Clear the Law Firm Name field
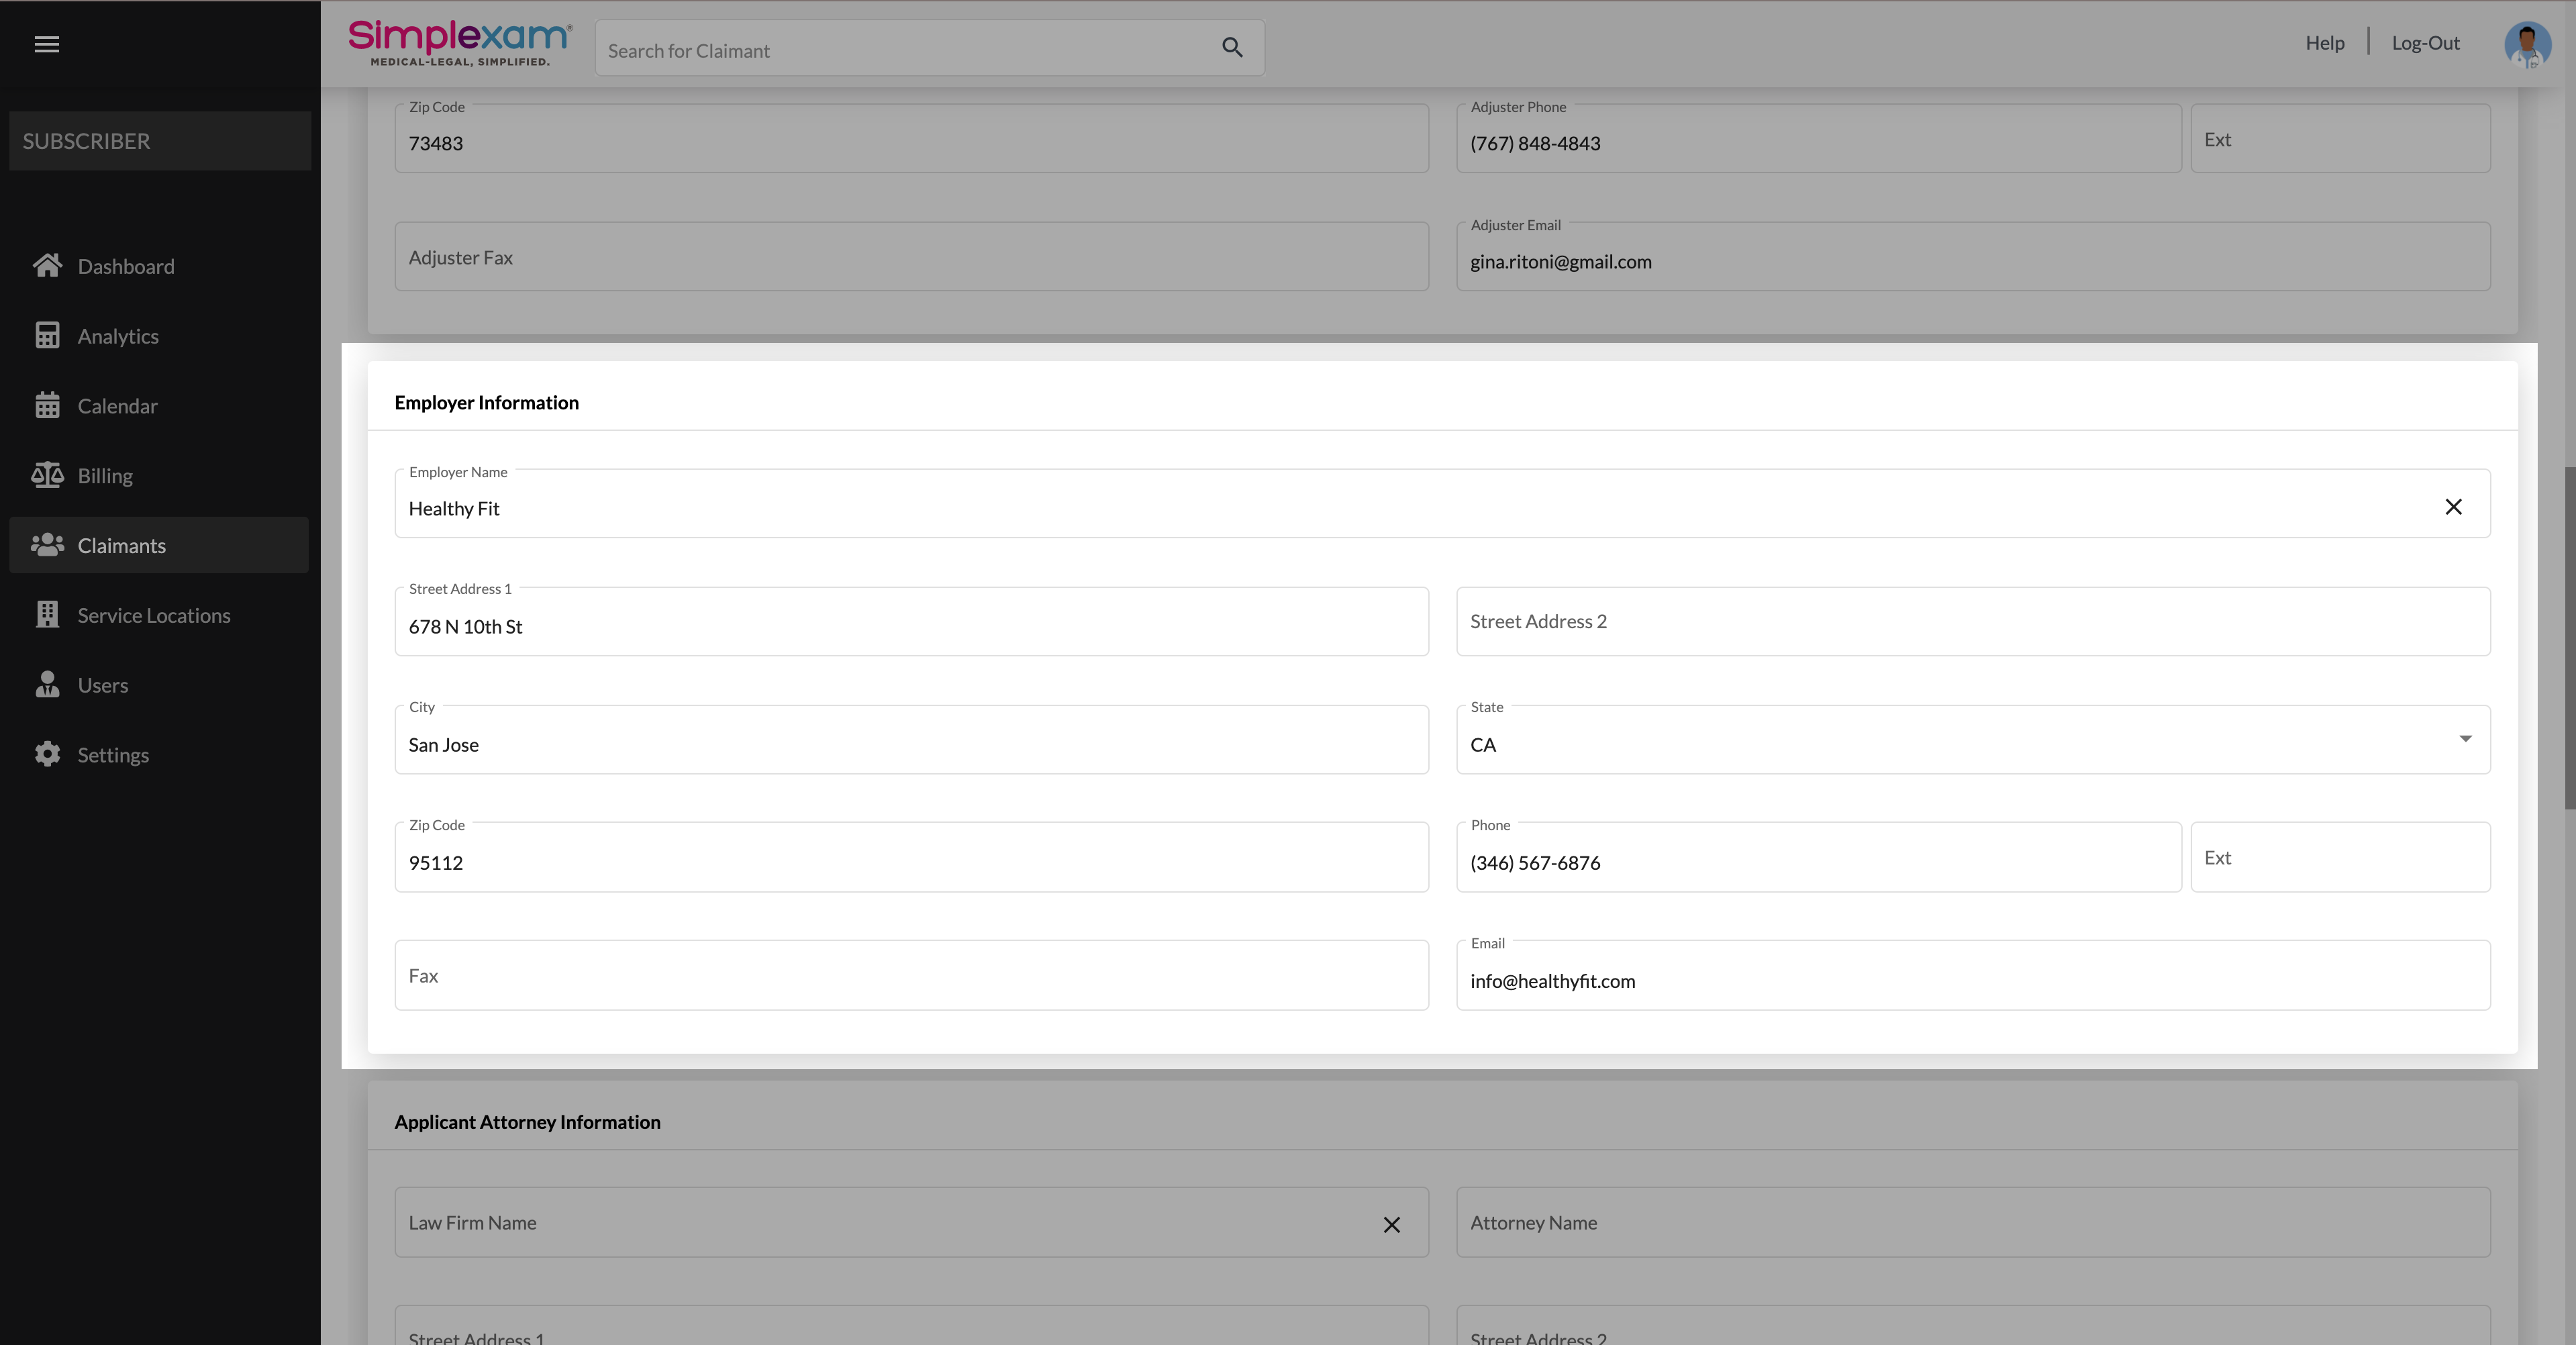Image resolution: width=2576 pixels, height=1345 pixels. click(x=1391, y=1225)
